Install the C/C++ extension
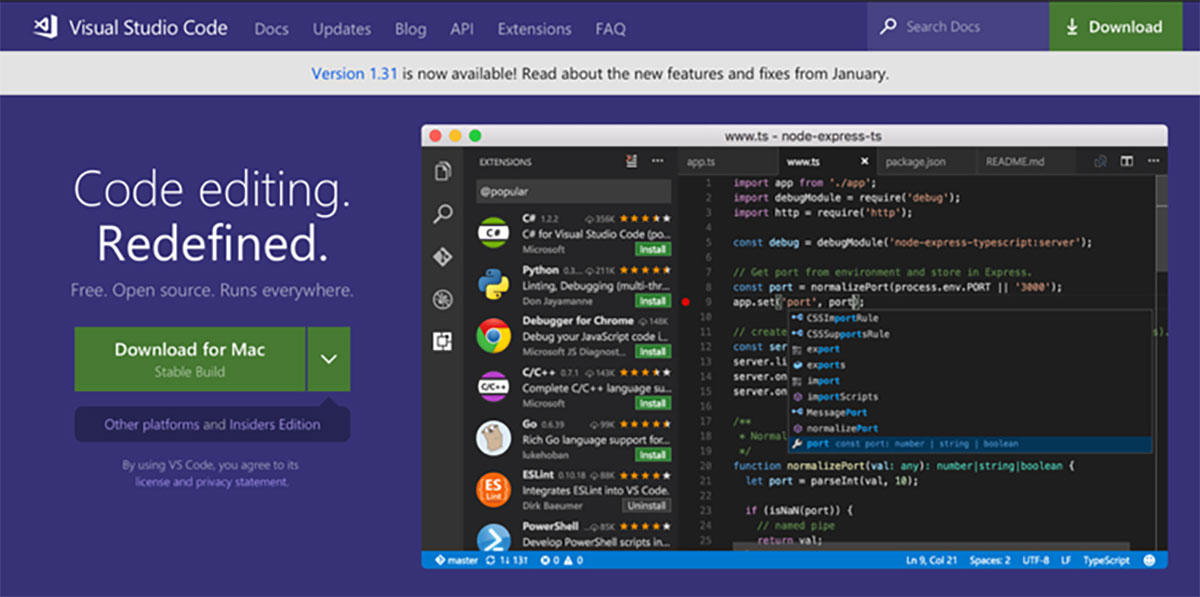1200x597 pixels. click(653, 403)
